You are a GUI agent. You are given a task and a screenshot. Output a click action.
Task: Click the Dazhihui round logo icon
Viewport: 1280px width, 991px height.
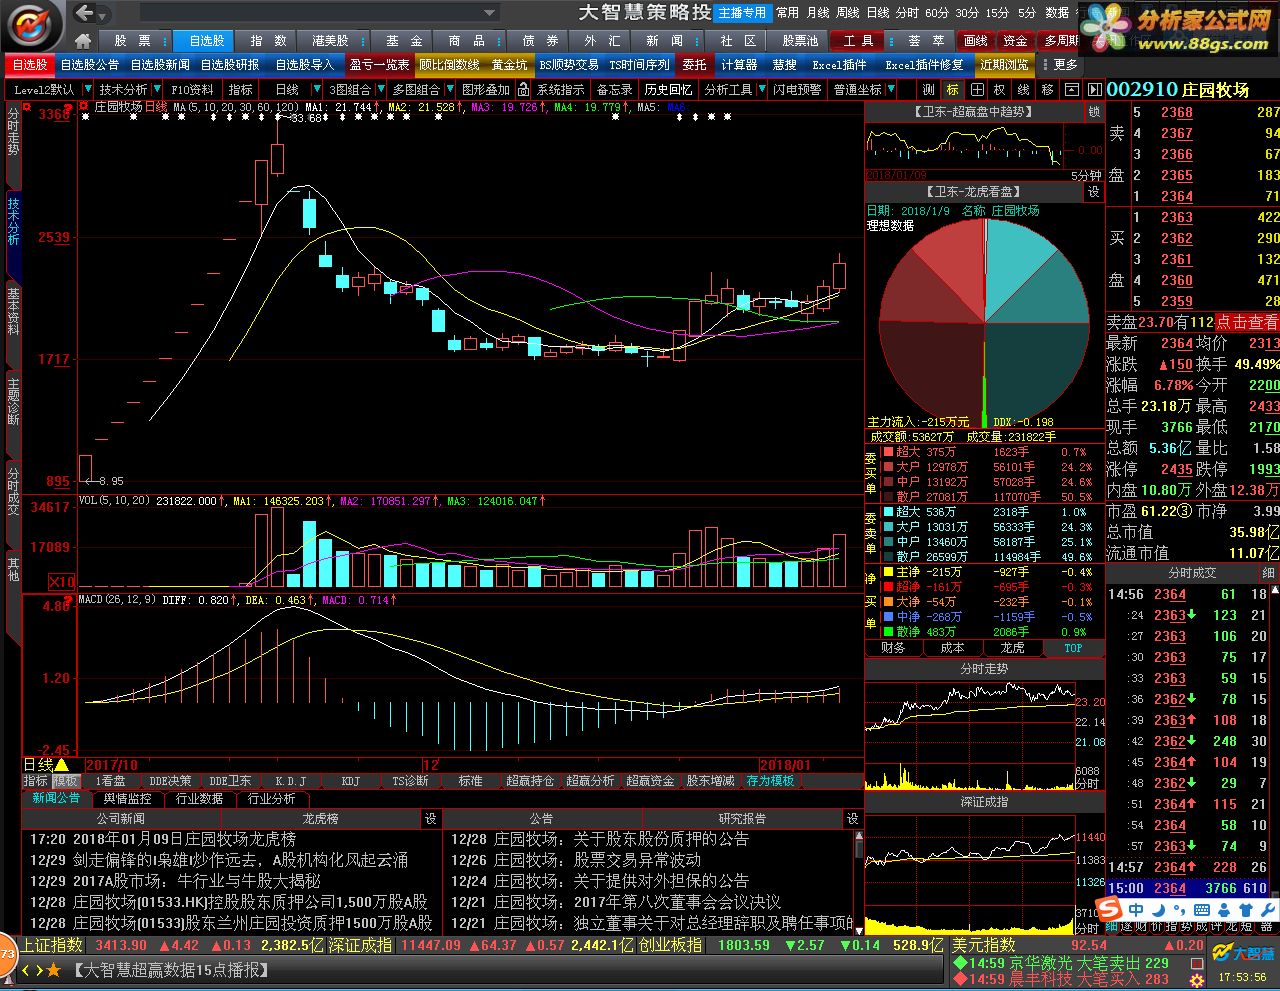pos(31,24)
